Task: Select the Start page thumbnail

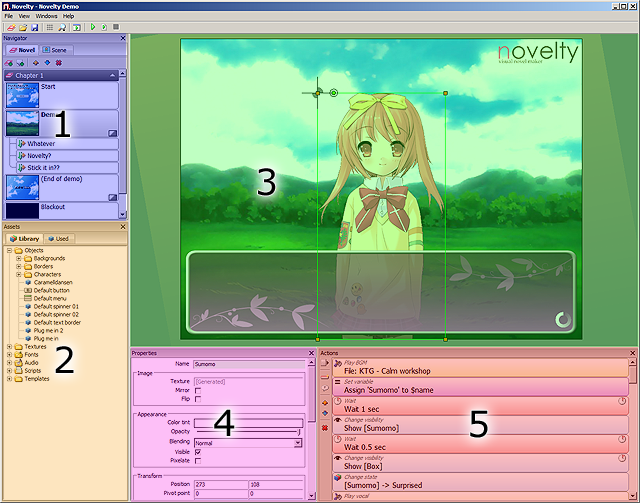Action: click(x=22, y=95)
